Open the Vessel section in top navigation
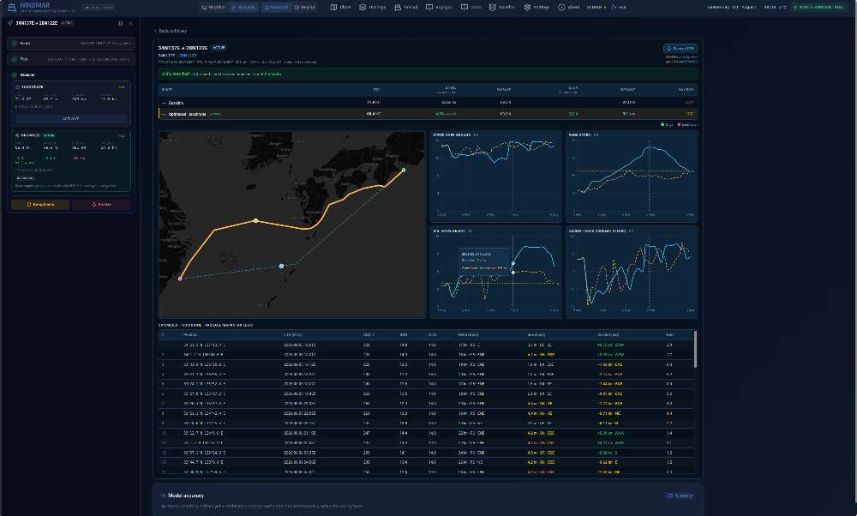The width and height of the screenshot is (857, 516). 406,7
